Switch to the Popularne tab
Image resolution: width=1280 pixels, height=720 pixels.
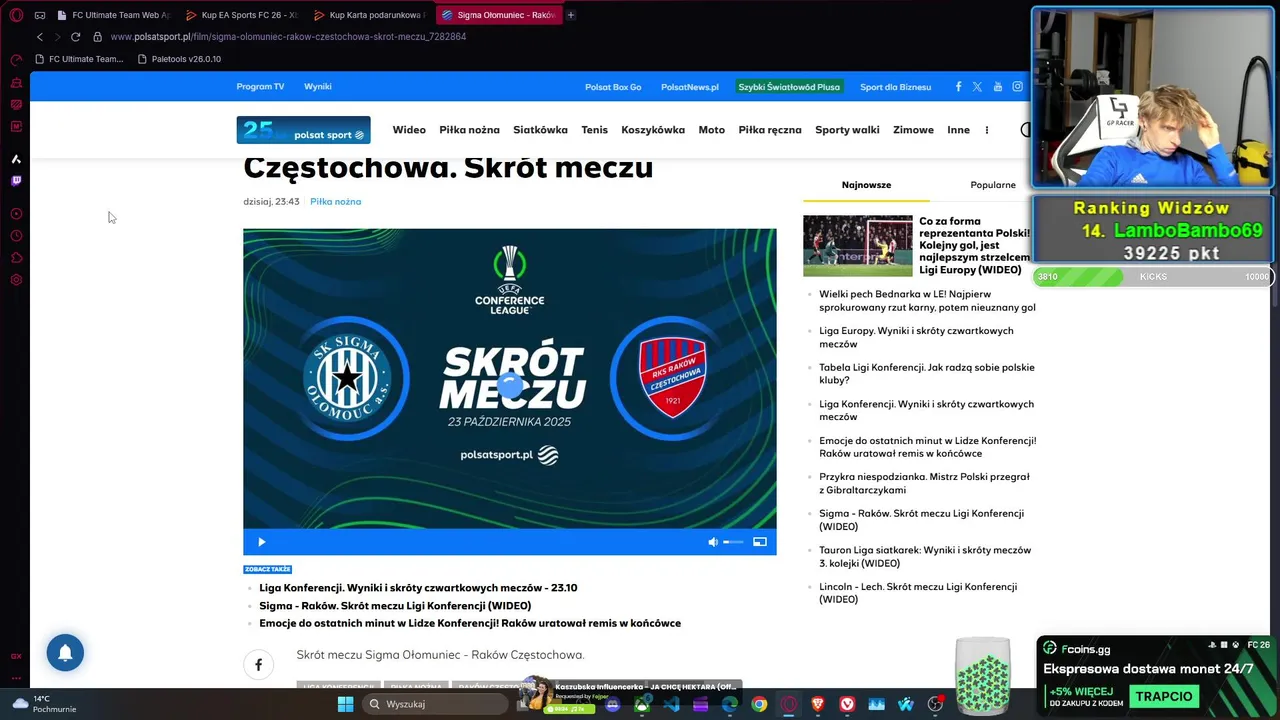coord(993,185)
